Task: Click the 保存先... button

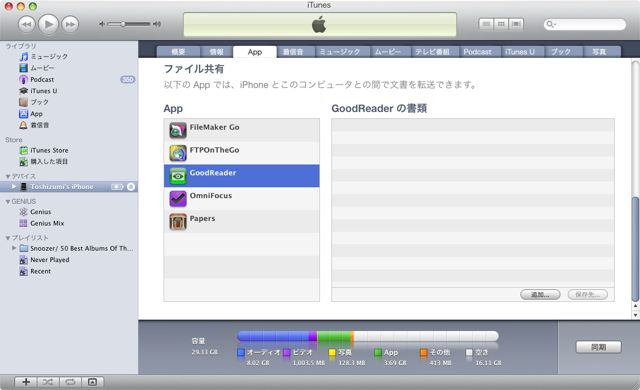Action: pos(588,295)
